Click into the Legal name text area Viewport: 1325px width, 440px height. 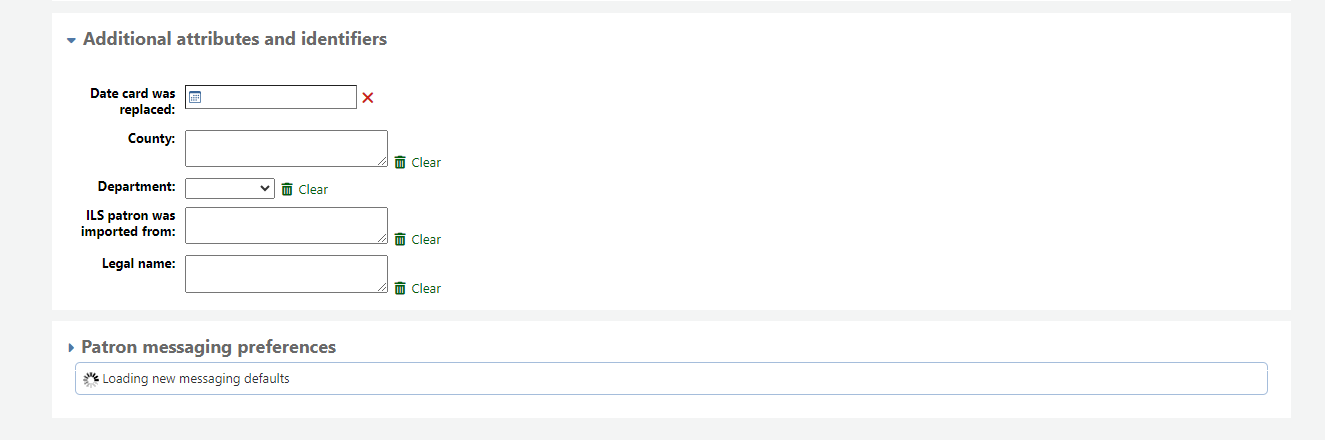286,274
